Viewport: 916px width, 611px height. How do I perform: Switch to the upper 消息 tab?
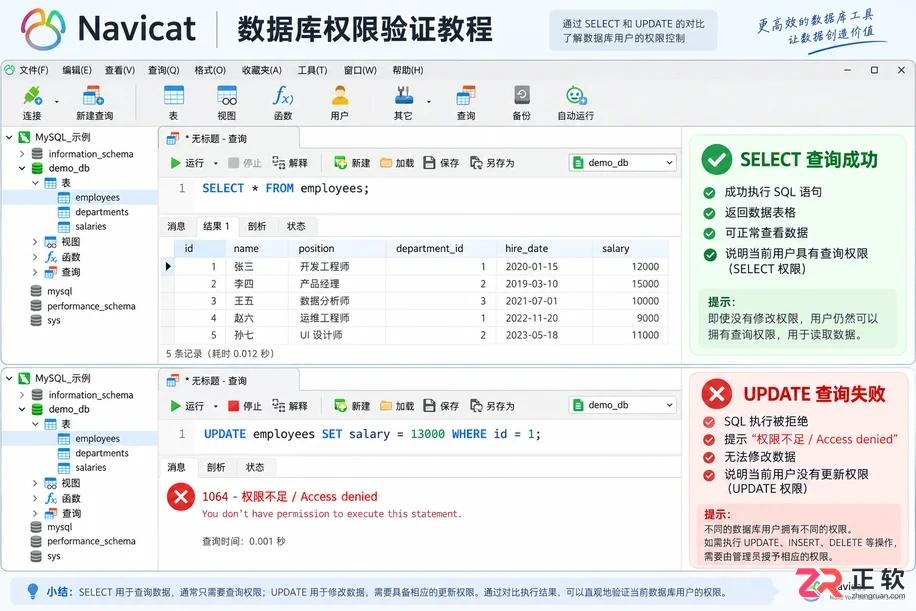coord(176,227)
